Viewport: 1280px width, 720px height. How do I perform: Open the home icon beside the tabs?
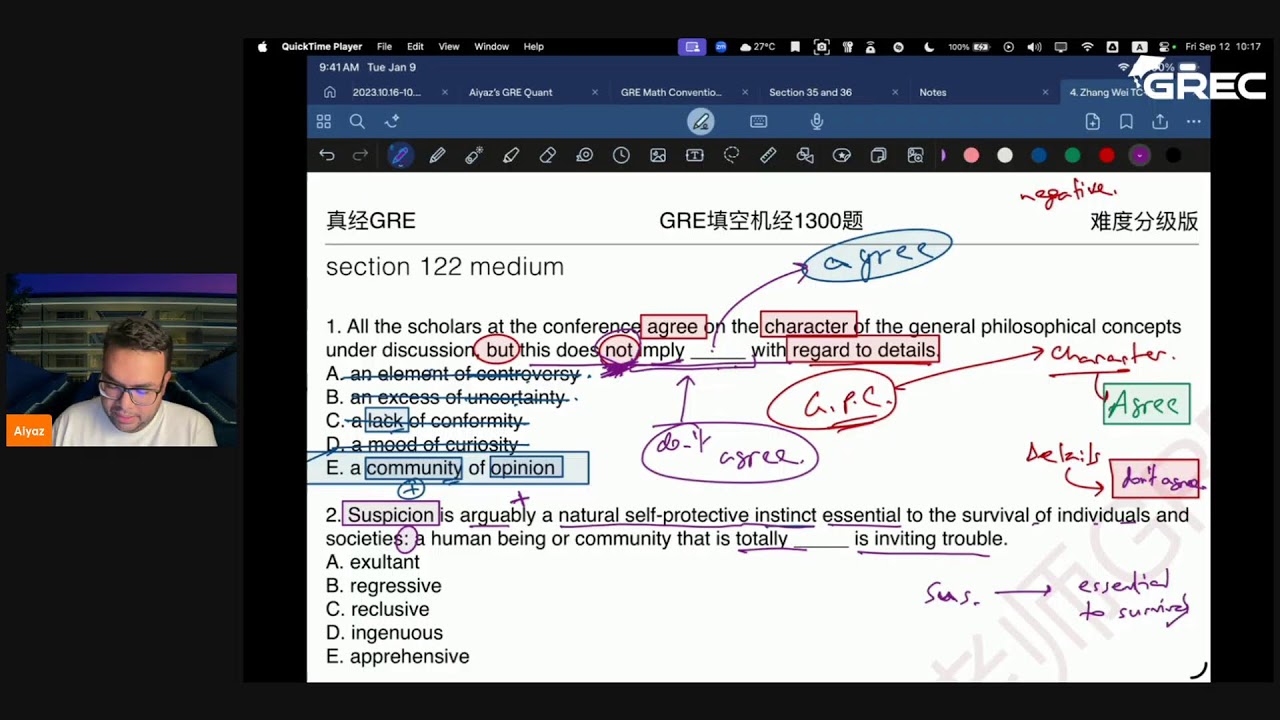[x=330, y=92]
